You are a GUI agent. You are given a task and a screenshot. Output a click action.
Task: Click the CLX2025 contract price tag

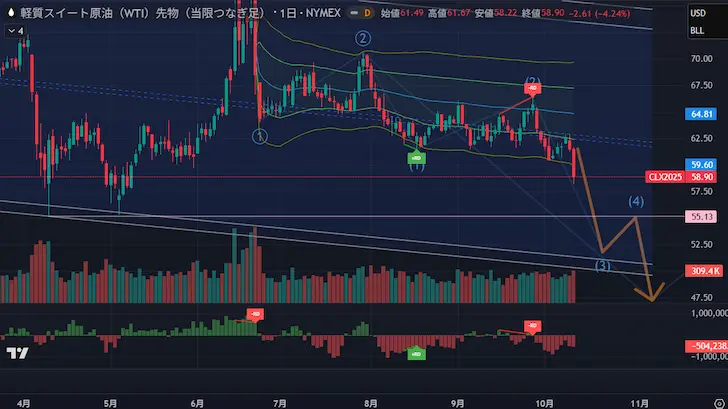click(x=665, y=177)
